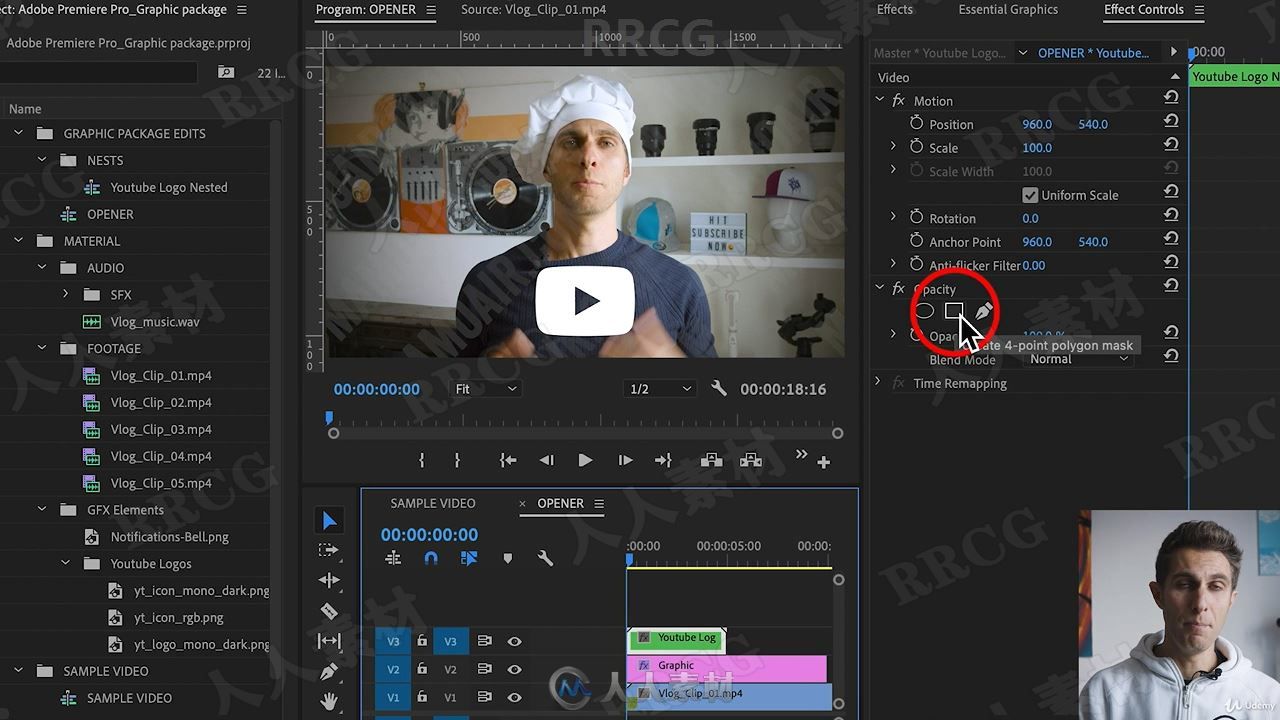The width and height of the screenshot is (1280, 720).
Task: Open Source: Vlog_Clip_01.mp4 tab
Action: (x=533, y=9)
